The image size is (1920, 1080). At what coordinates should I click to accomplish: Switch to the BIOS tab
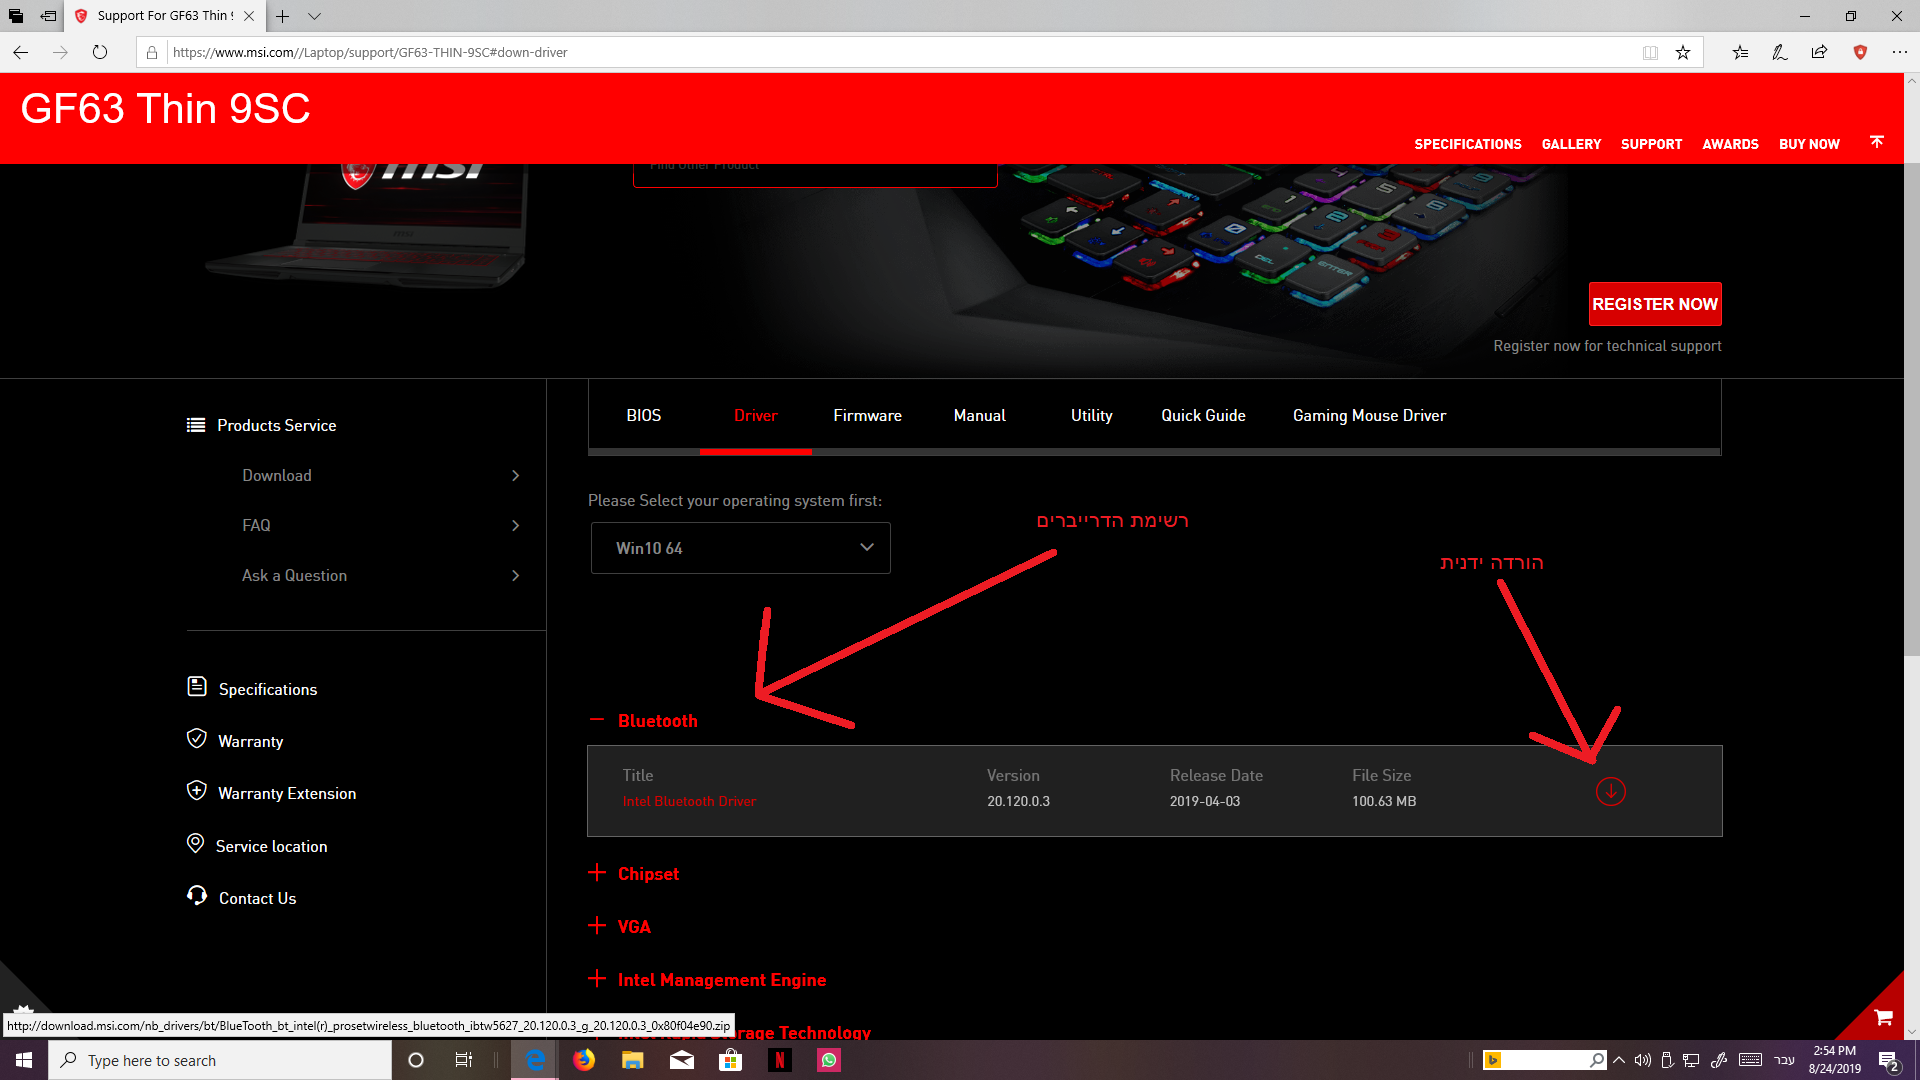[x=643, y=415]
